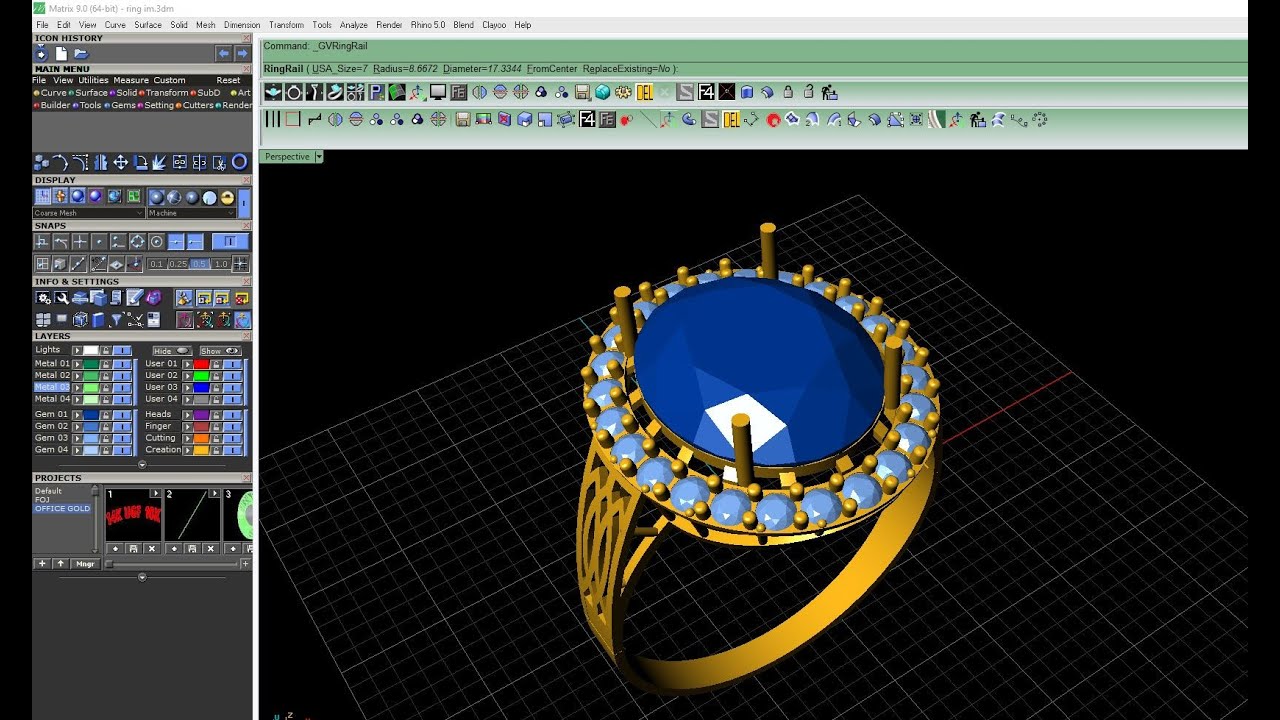This screenshot has height=720, width=1280.
Task: Click the scissors cut tool icon
Action: point(220,162)
